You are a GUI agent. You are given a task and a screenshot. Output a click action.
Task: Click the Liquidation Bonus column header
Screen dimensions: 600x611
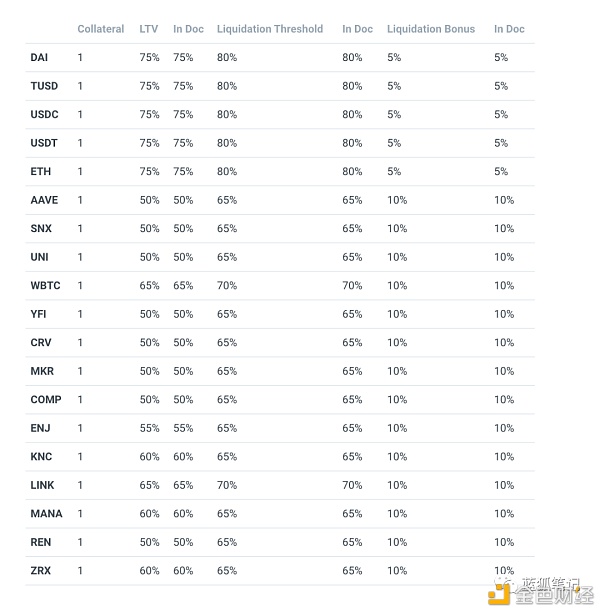[431, 29]
